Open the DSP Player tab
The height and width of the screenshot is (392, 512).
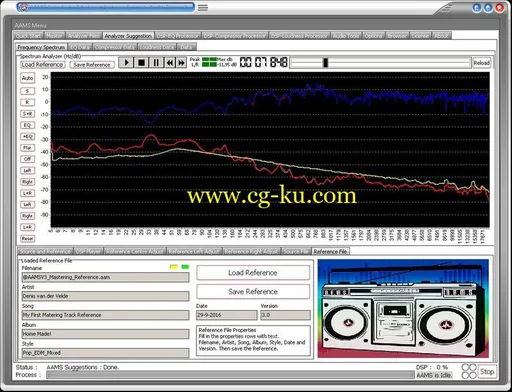[x=89, y=251]
